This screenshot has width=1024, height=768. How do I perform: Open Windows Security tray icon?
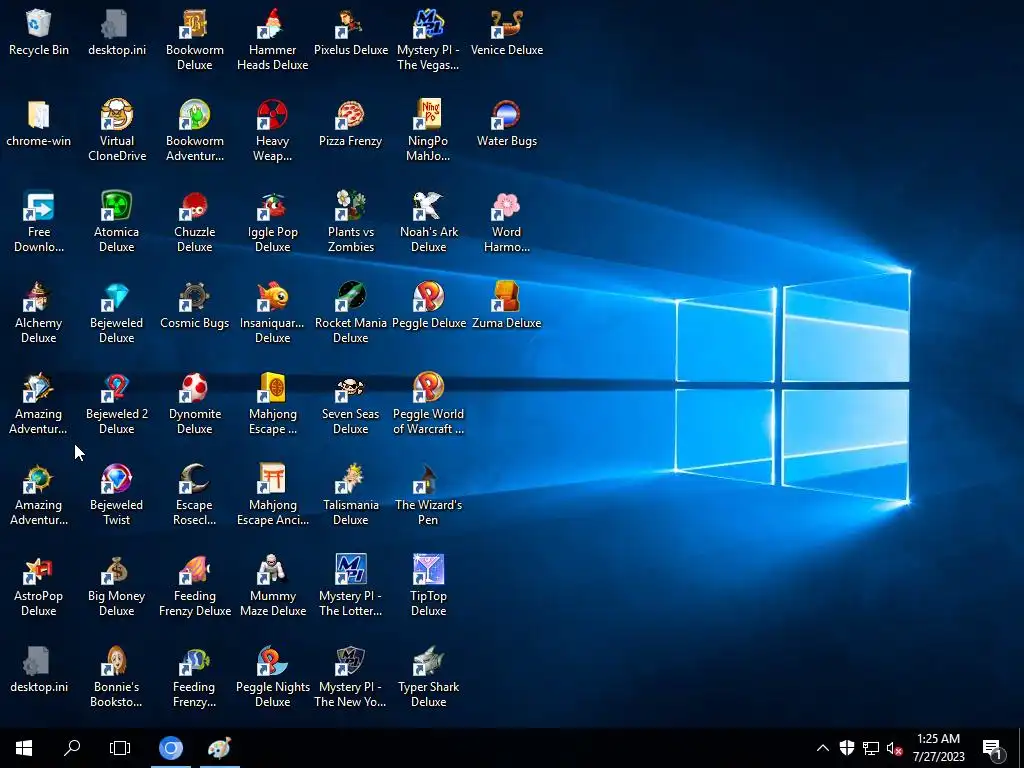(847, 748)
